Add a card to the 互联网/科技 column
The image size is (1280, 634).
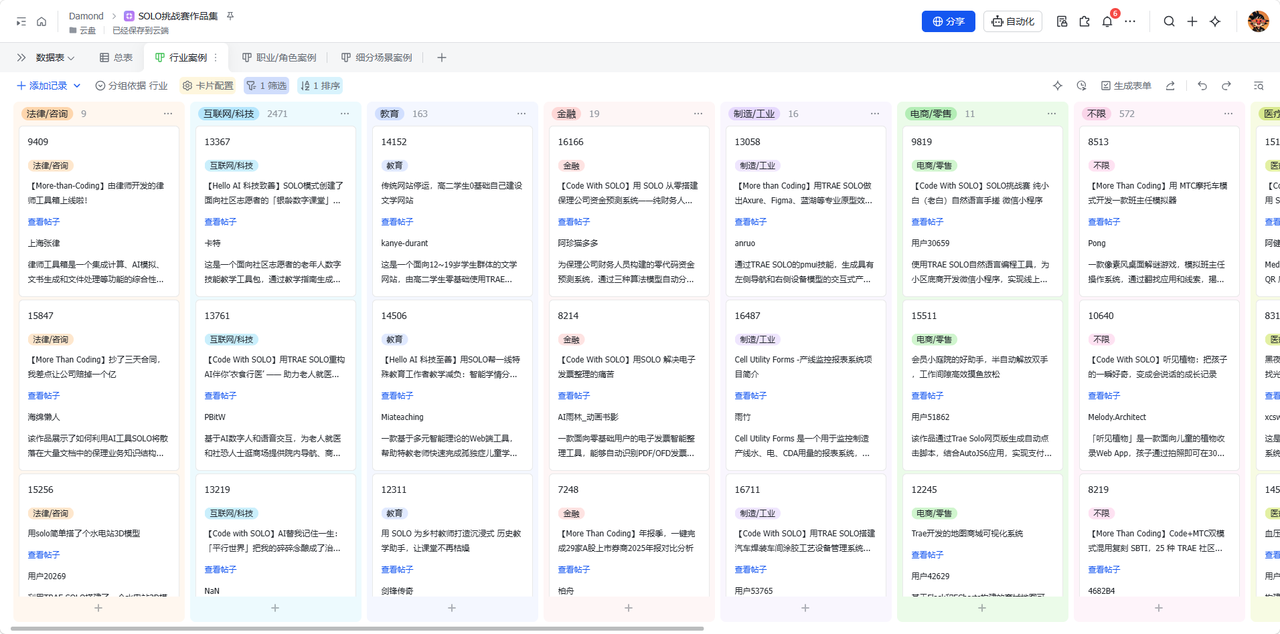coord(275,608)
